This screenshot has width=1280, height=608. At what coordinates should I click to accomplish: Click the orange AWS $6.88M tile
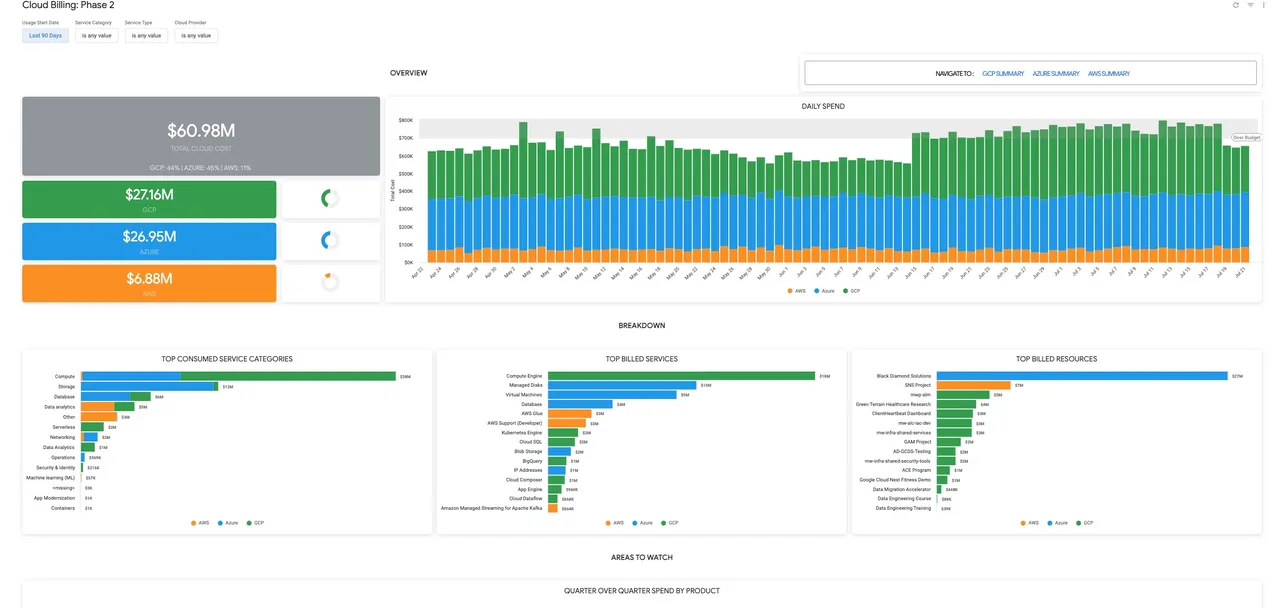point(149,283)
